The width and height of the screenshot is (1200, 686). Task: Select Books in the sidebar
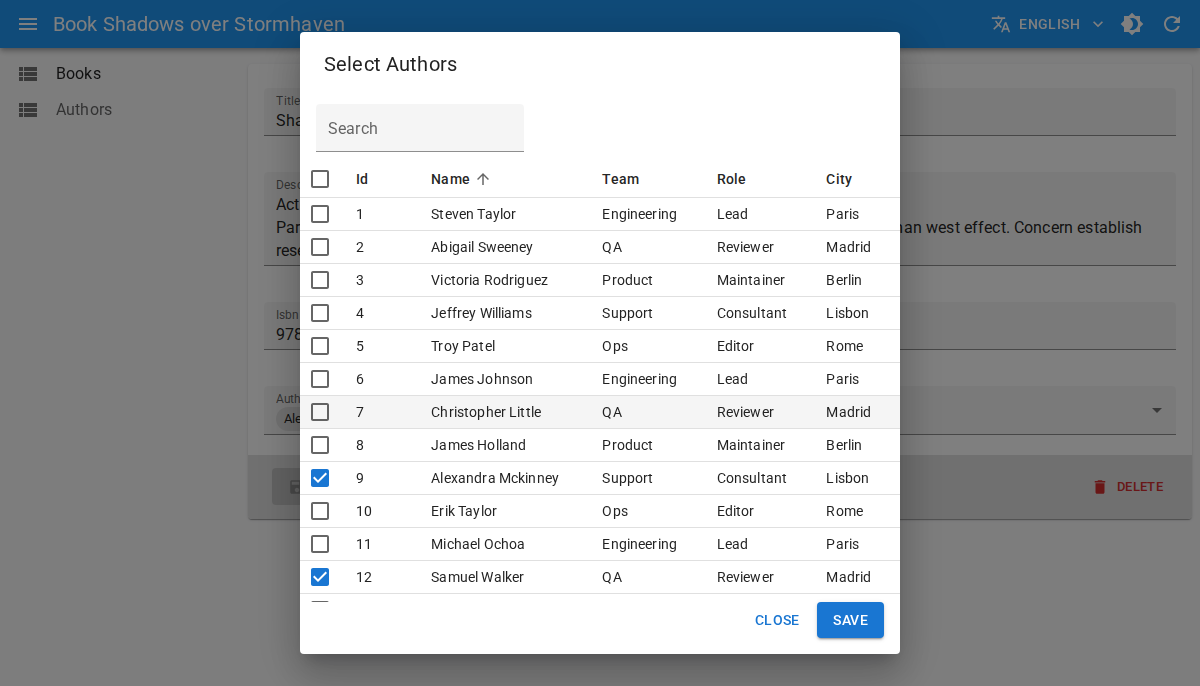click(78, 73)
